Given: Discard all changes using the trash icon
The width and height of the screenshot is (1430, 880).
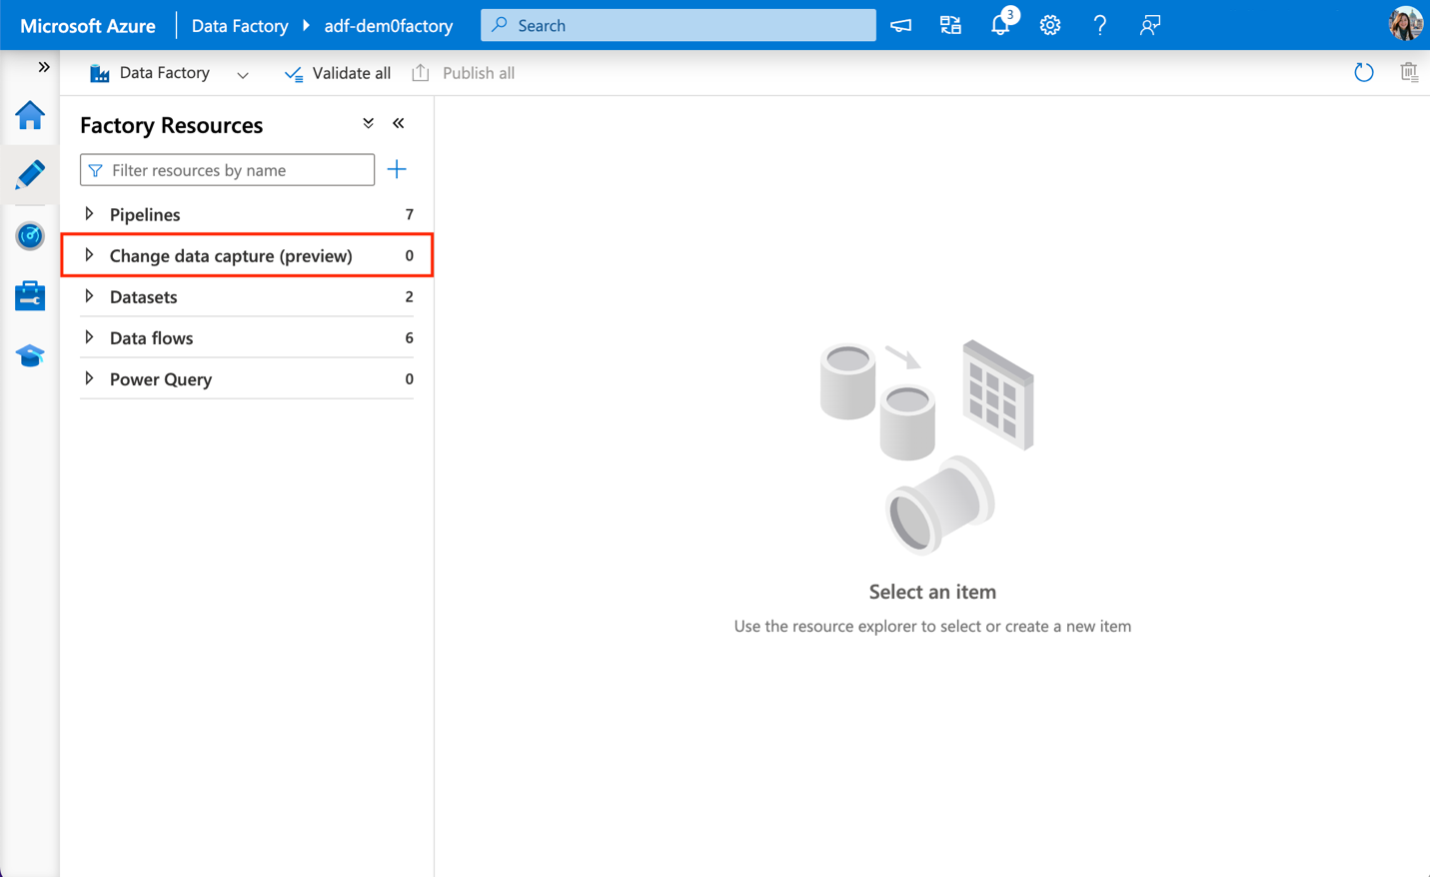Looking at the screenshot, I should [1409, 72].
